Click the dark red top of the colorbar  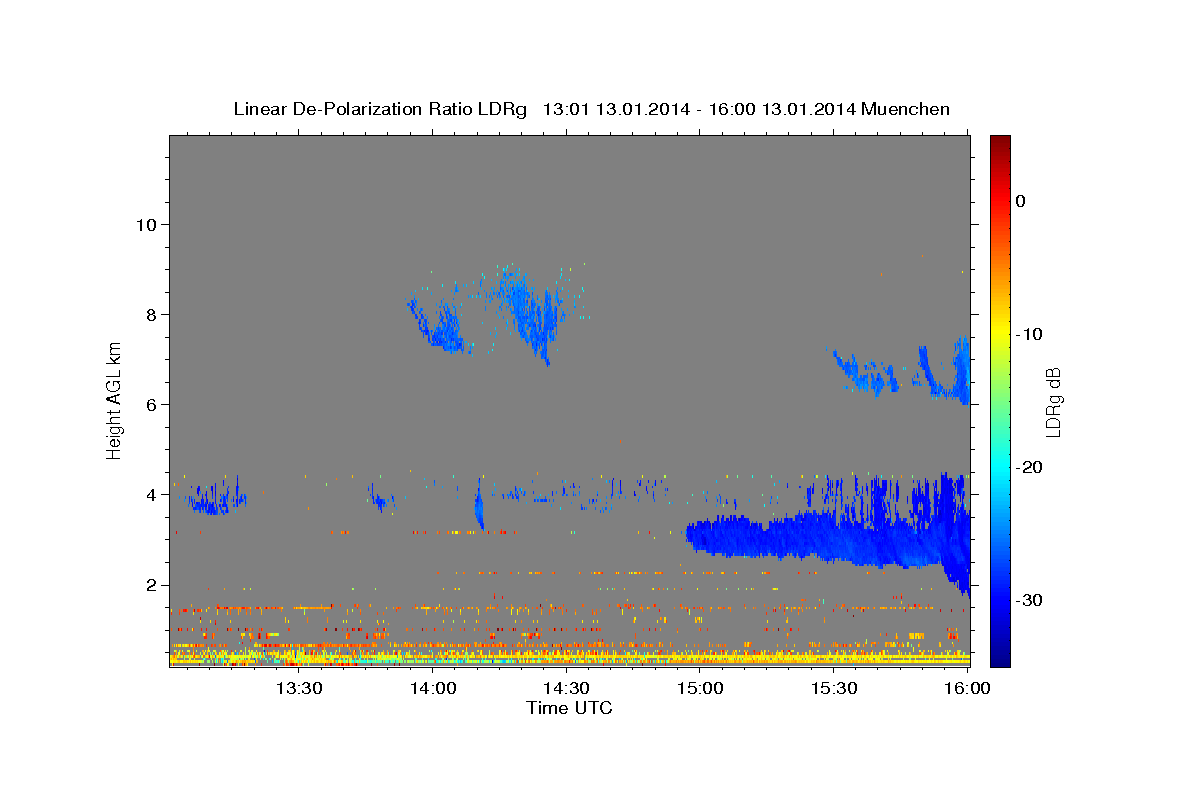coord(1000,145)
